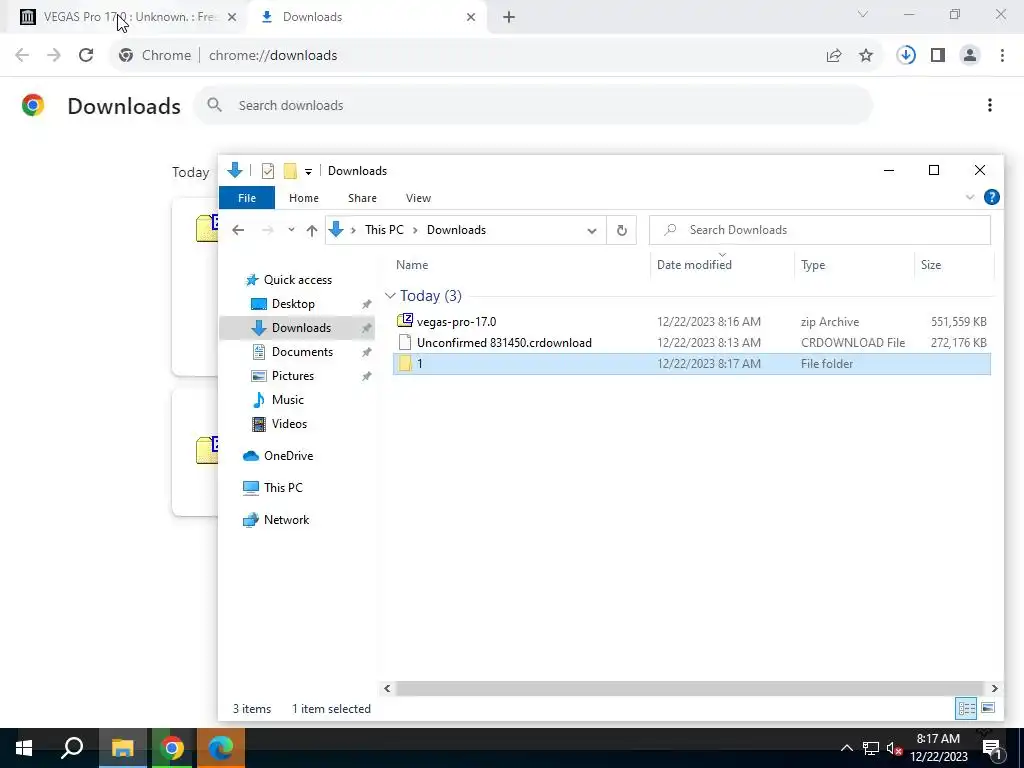The height and width of the screenshot is (768, 1024).
Task: Show hidden system tray icons
Action: (846, 748)
